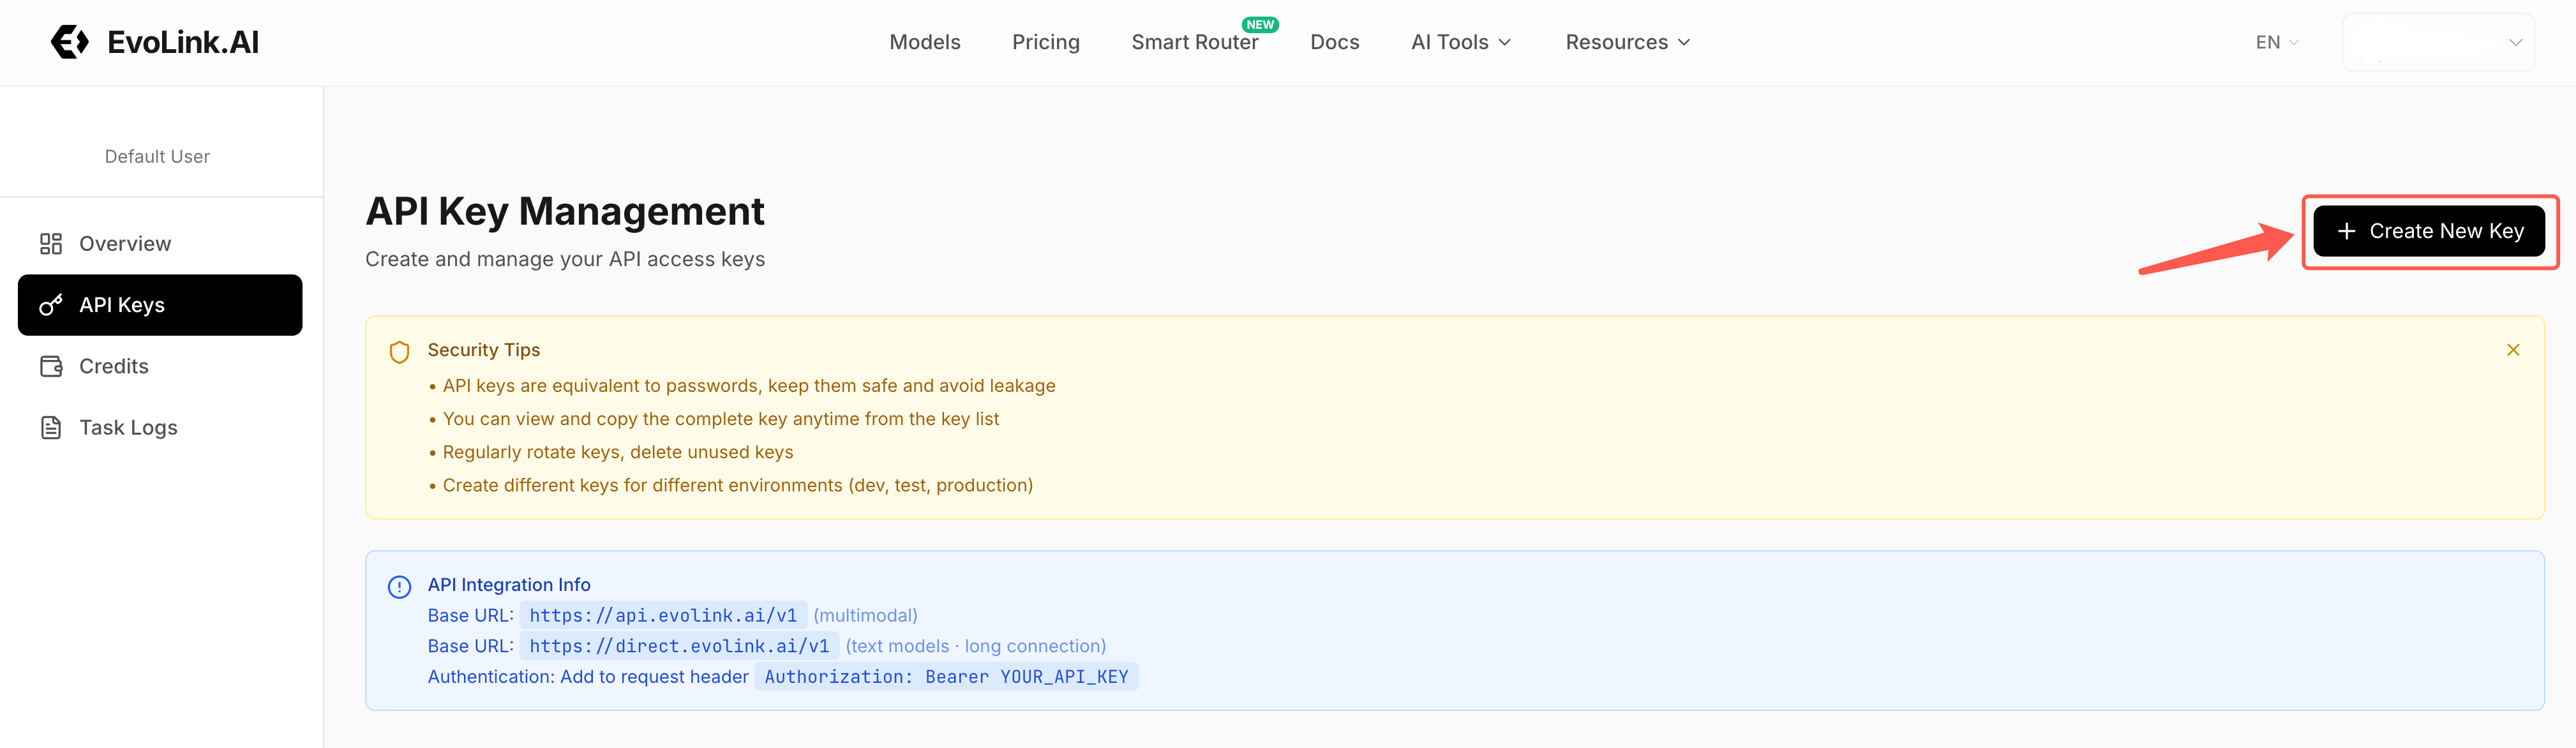Open the EN language selector
The image size is (2576, 748).
click(2277, 42)
